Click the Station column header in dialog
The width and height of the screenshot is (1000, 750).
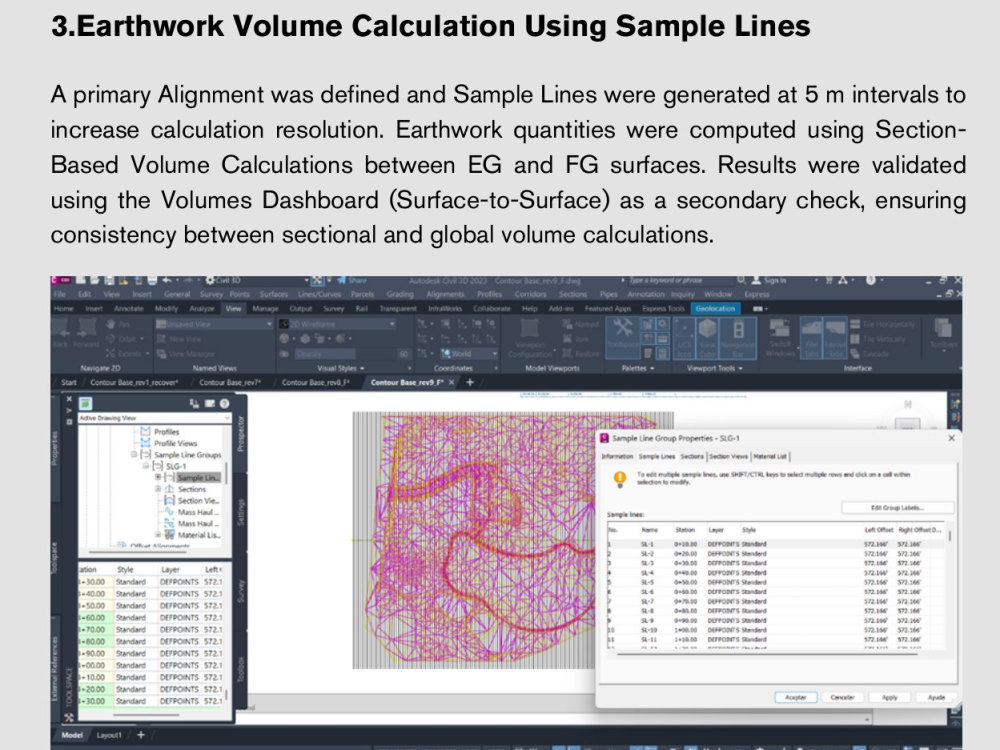(685, 530)
